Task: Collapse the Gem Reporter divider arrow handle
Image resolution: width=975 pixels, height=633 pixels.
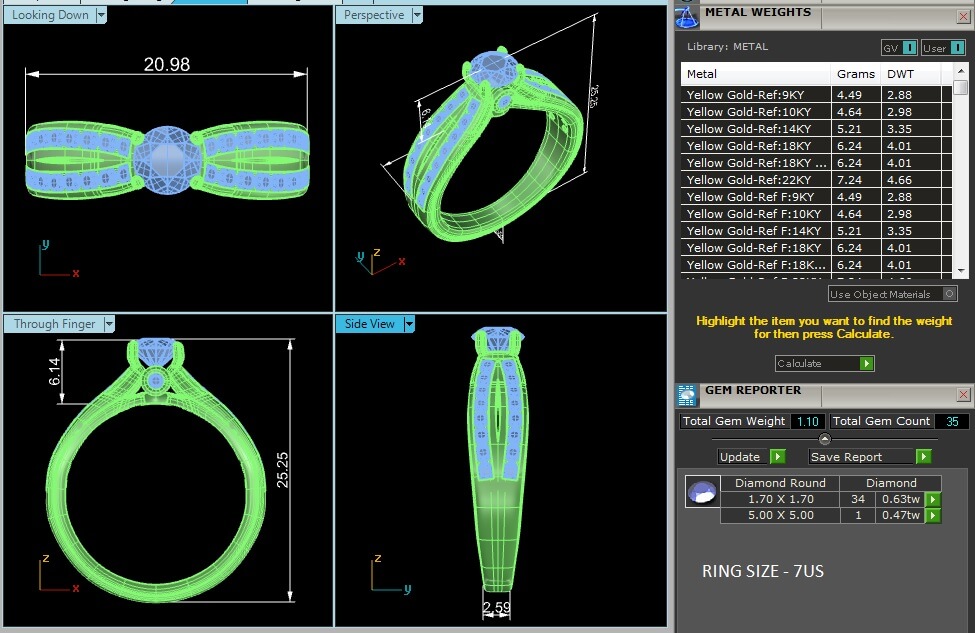Action: (824, 439)
